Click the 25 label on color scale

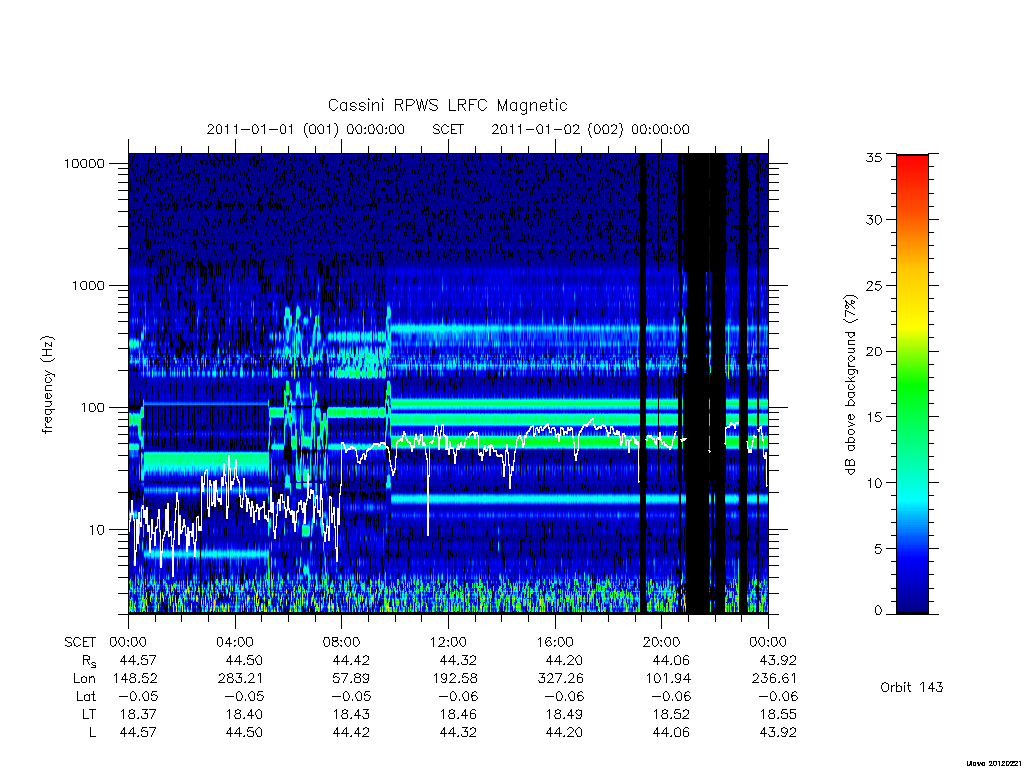click(874, 285)
